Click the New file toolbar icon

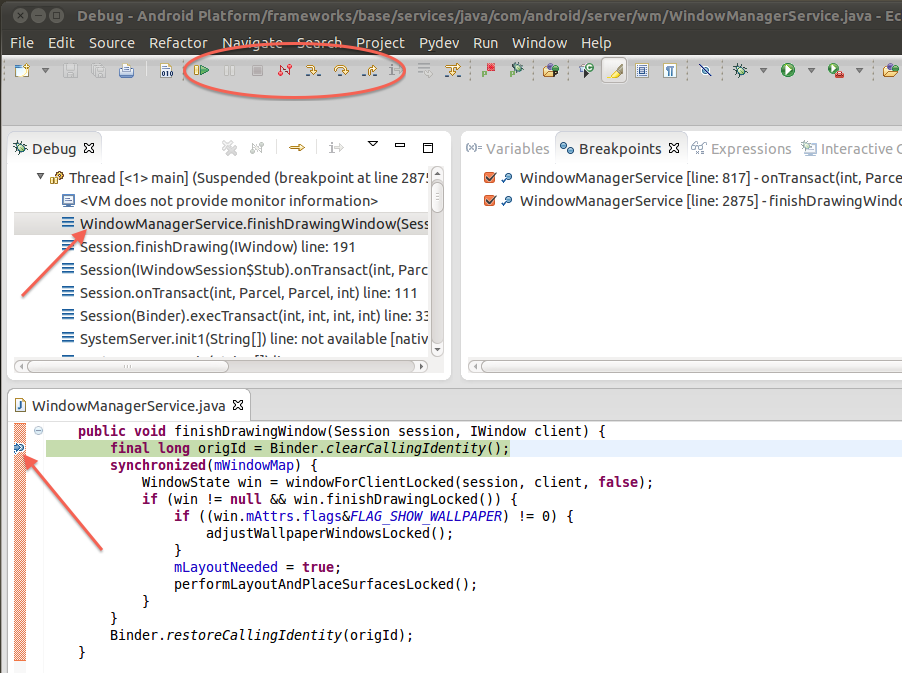tap(22, 70)
